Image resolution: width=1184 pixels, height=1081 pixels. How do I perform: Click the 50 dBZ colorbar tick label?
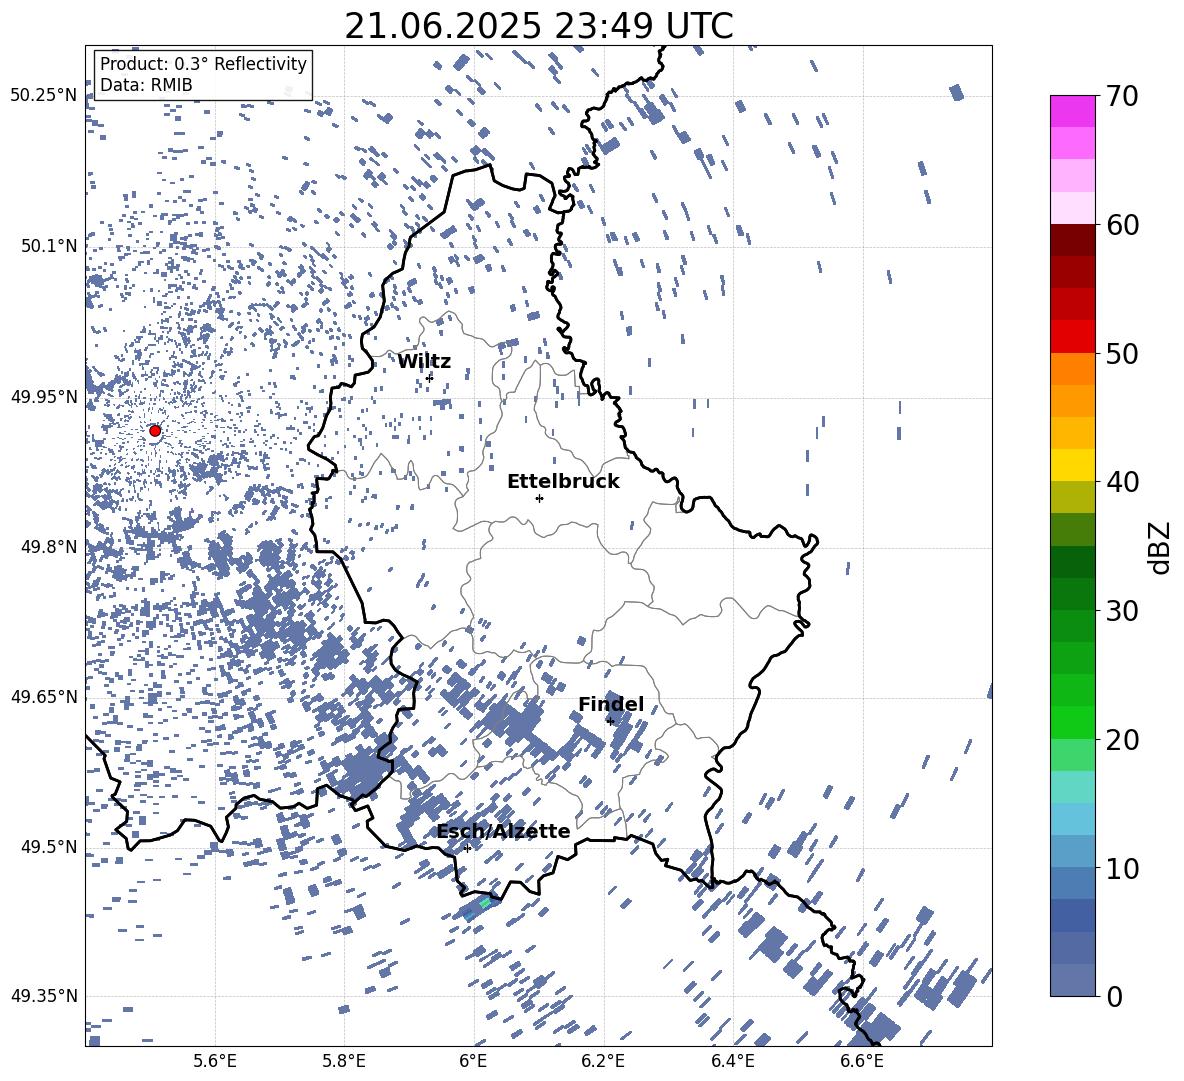[1122, 354]
